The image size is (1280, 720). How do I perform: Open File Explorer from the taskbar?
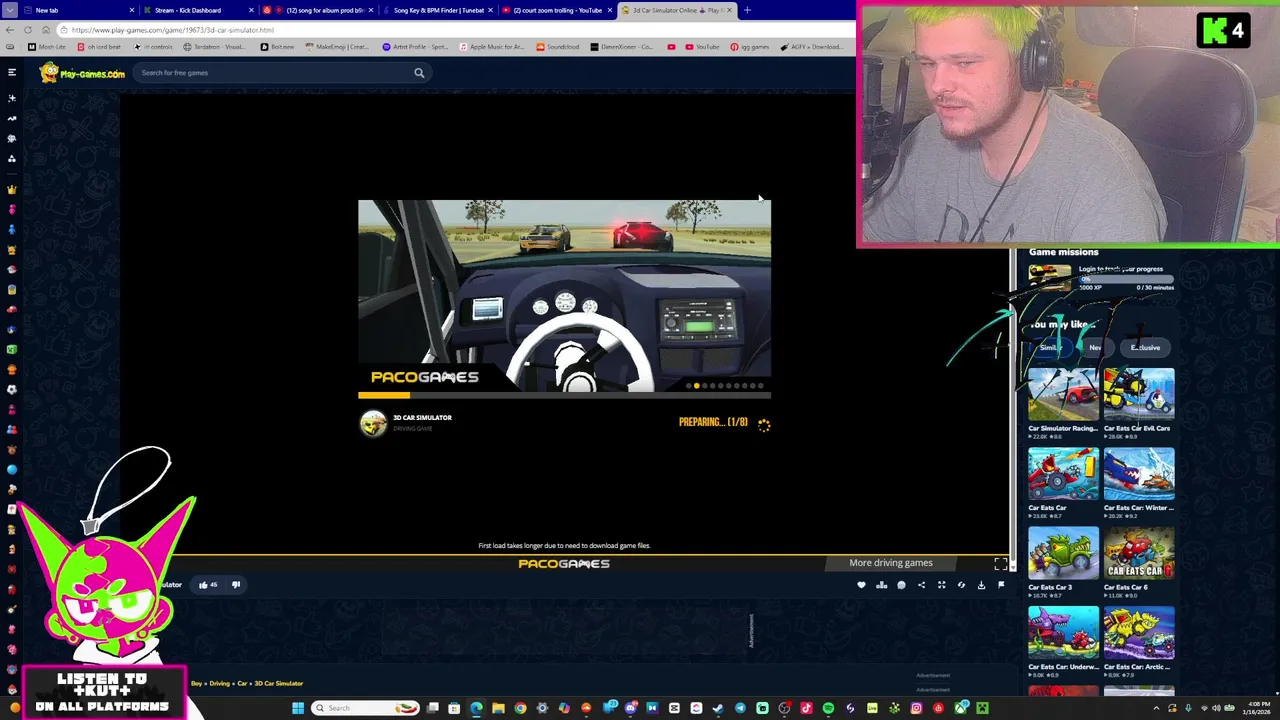pos(498,708)
